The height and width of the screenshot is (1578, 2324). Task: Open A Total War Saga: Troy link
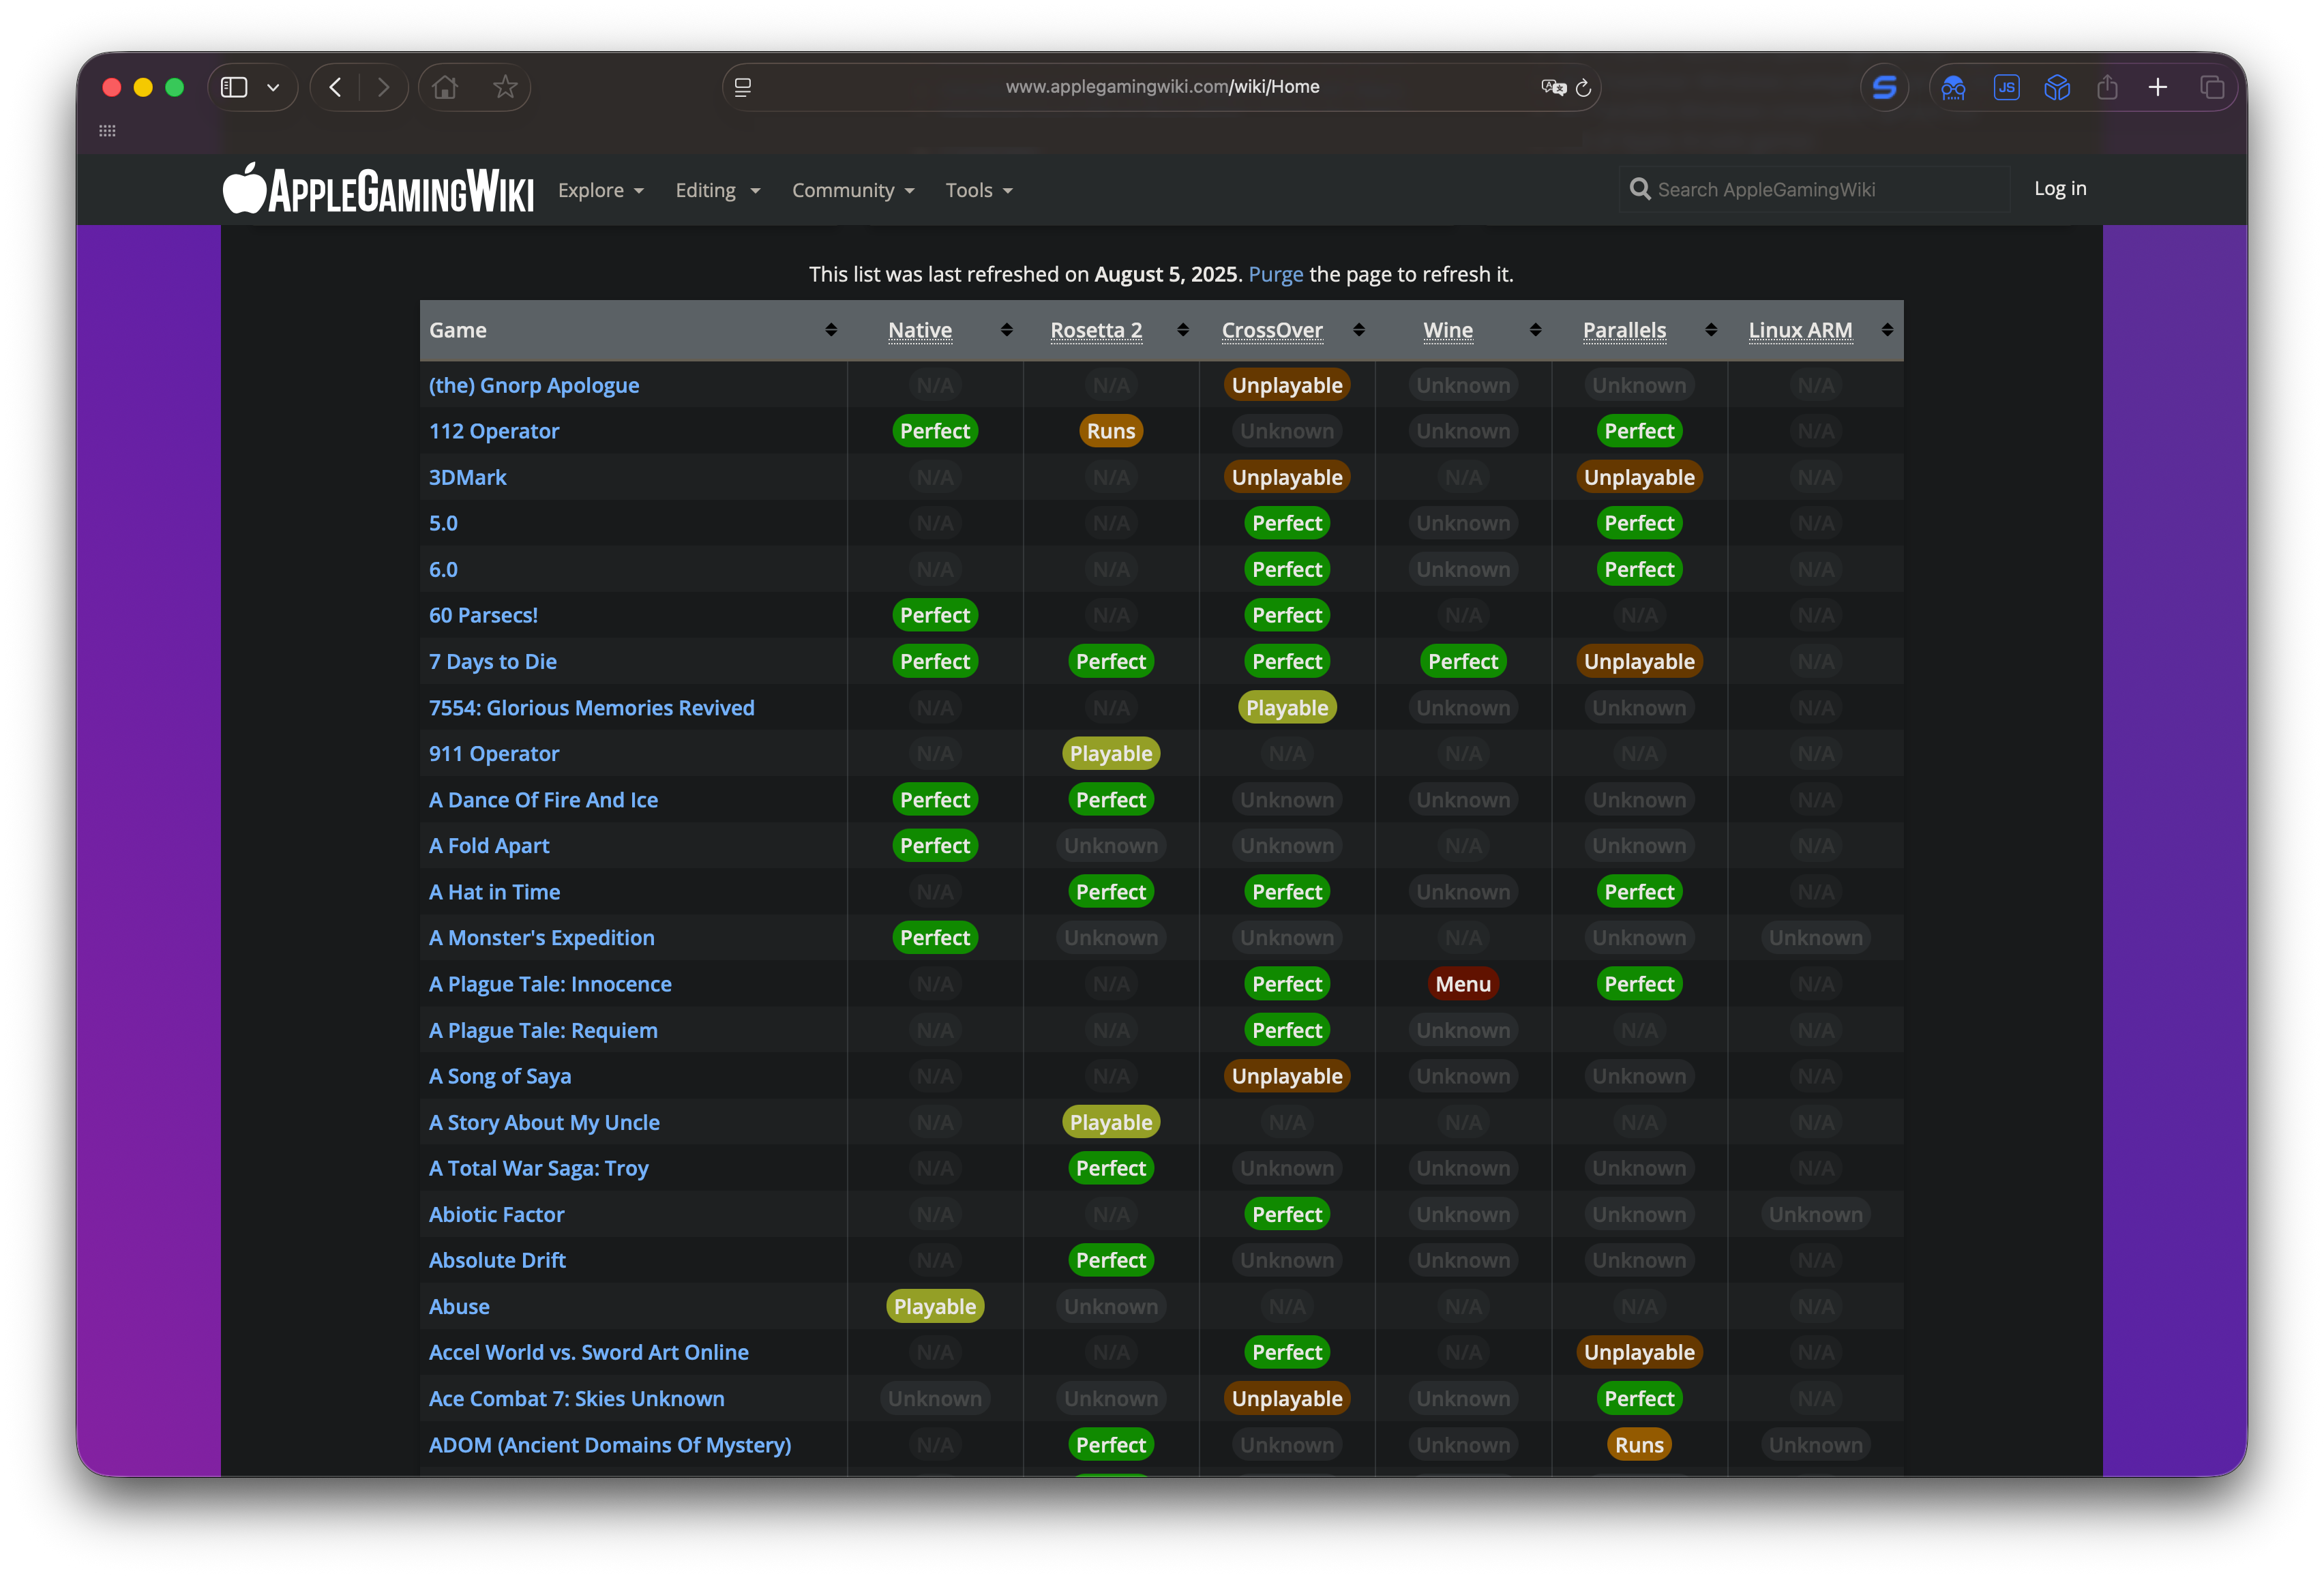tap(539, 1168)
